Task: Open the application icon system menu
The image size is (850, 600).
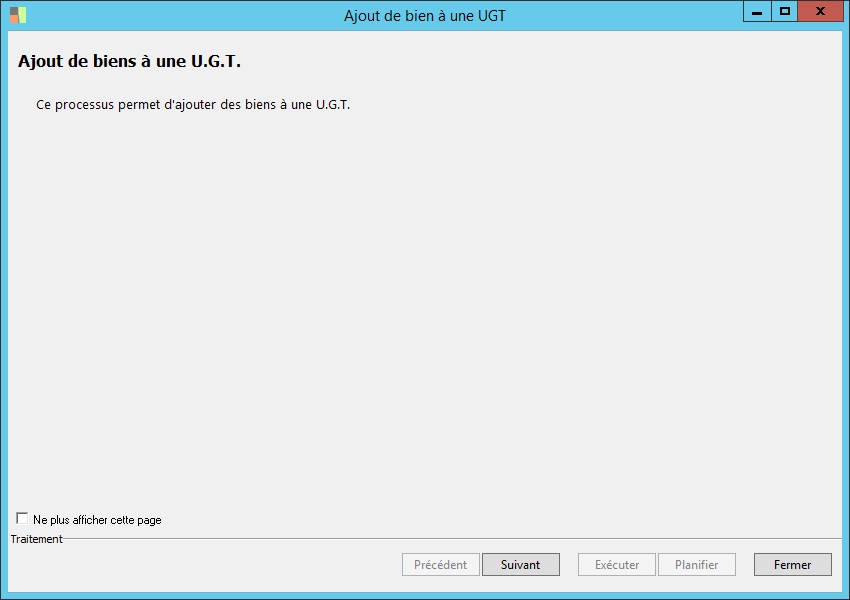Action: [18, 15]
